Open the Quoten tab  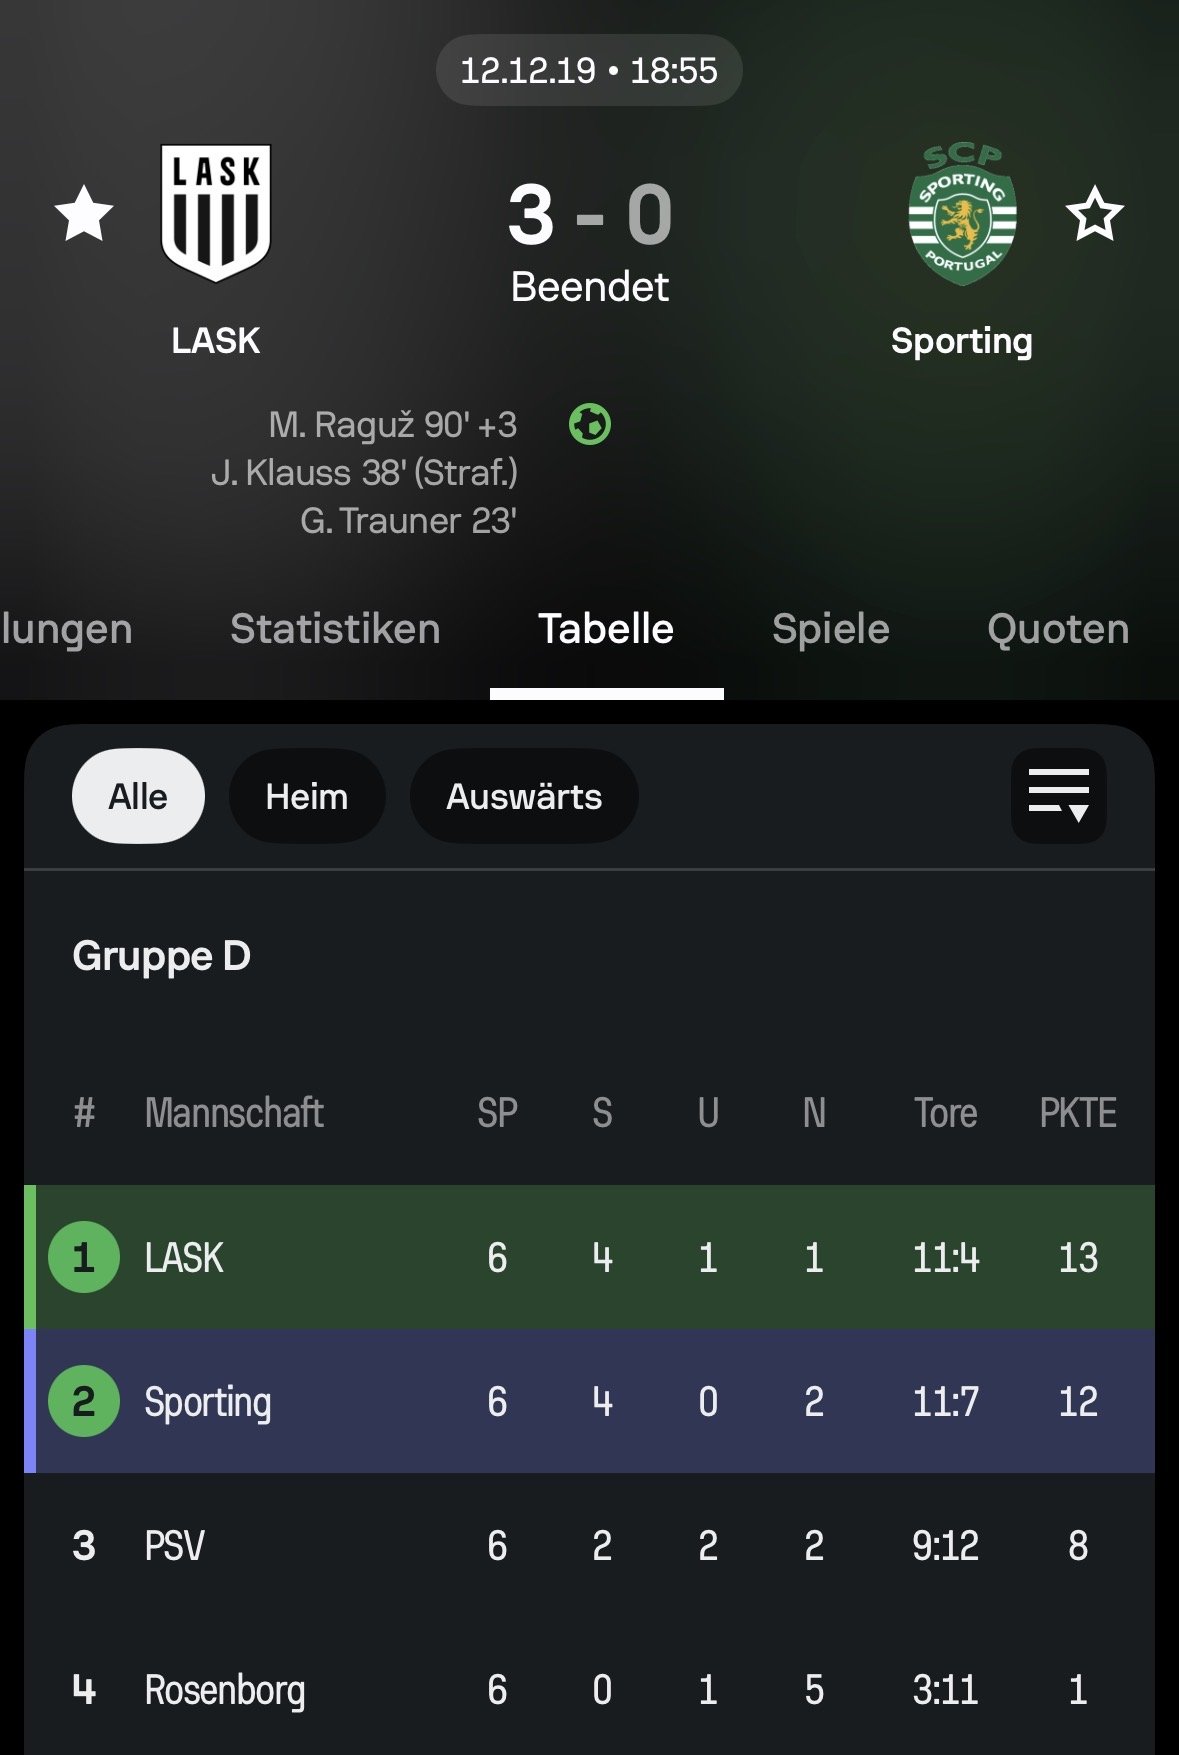(x=1058, y=629)
